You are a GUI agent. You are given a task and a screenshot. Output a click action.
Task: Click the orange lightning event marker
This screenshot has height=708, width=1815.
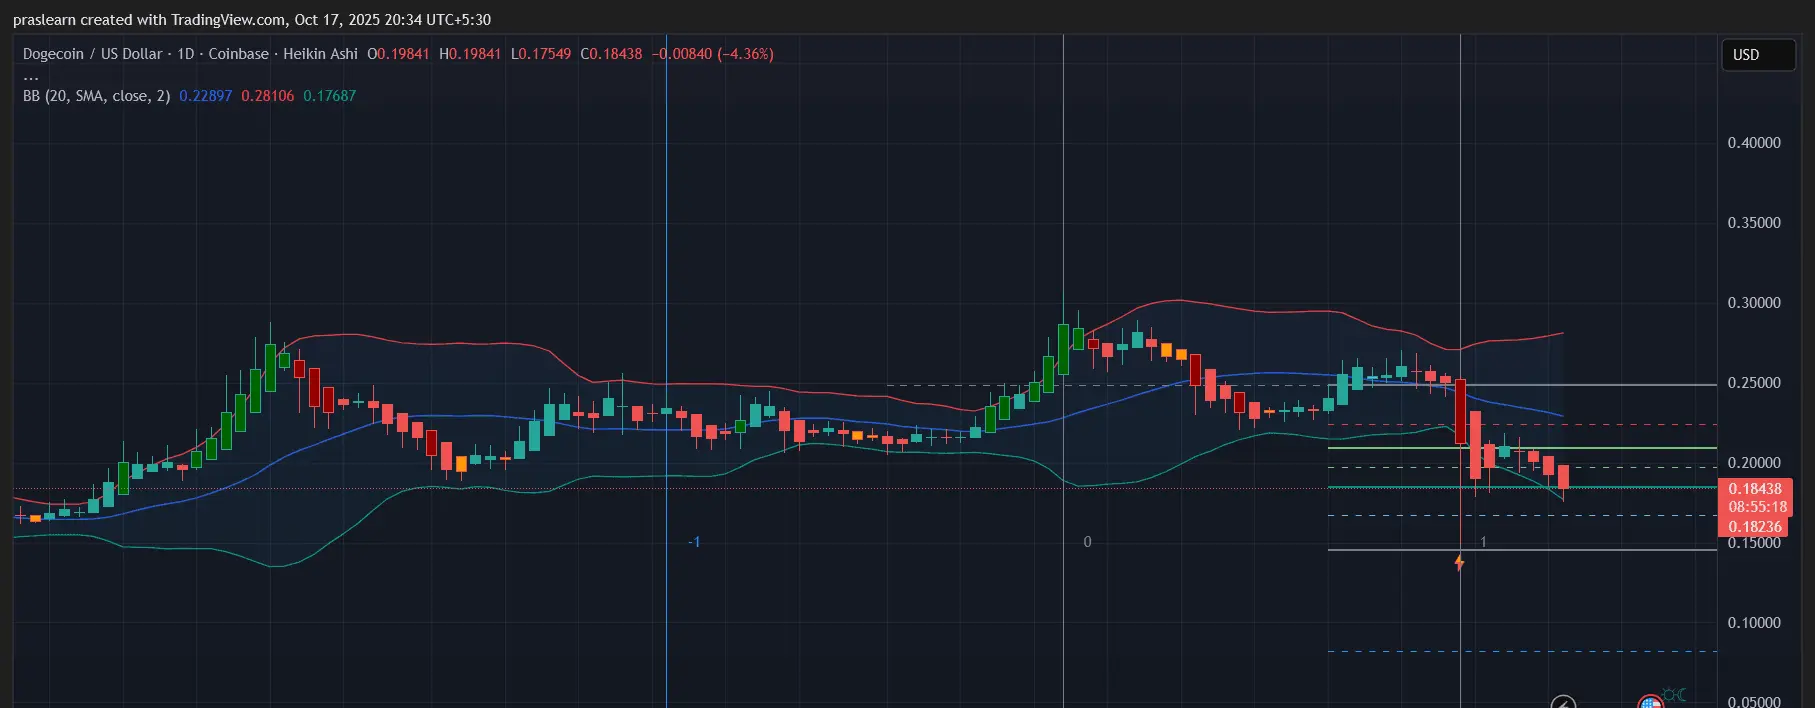point(1459,563)
